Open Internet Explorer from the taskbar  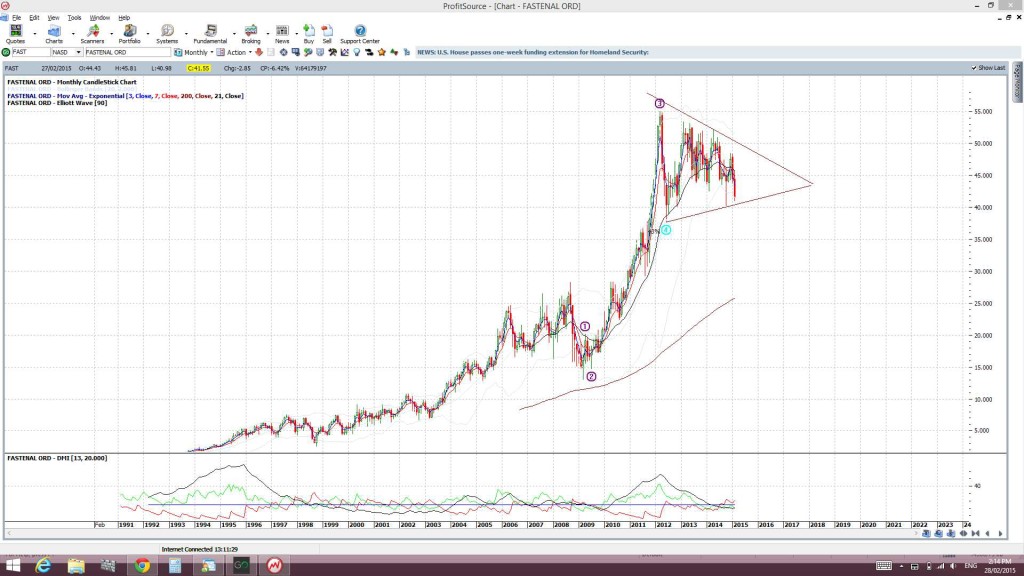(x=44, y=566)
